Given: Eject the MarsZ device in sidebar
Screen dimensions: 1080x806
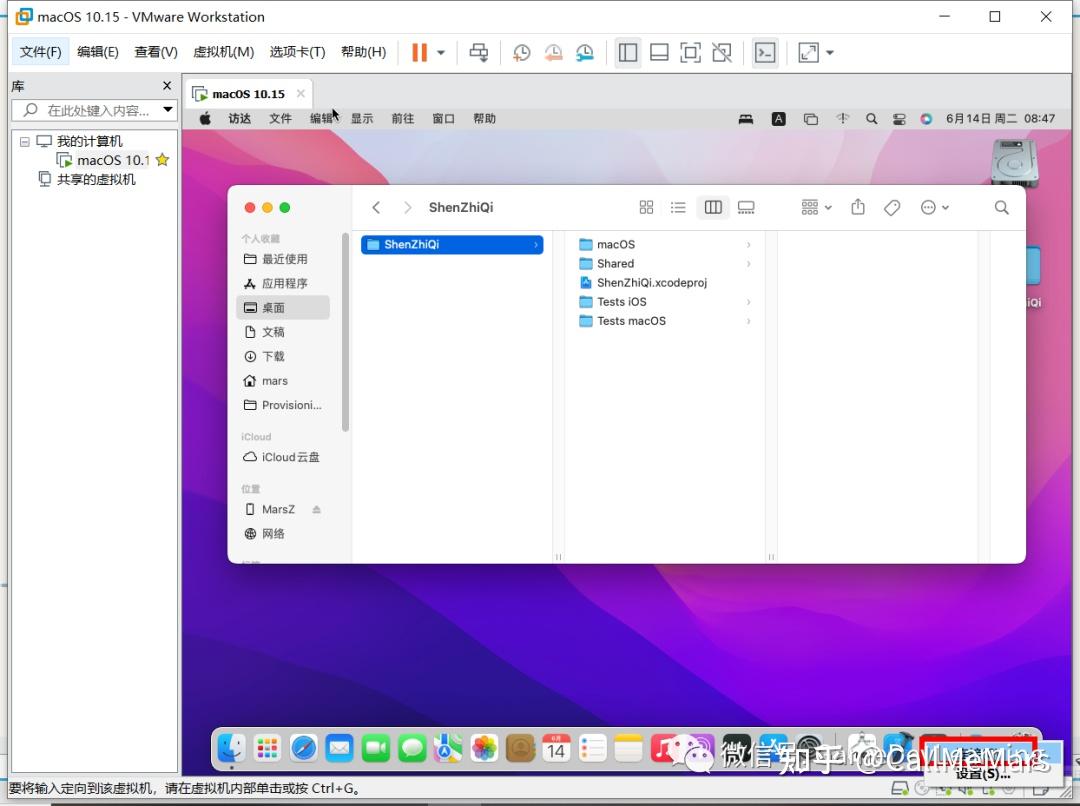Looking at the screenshot, I should (x=316, y=510).
